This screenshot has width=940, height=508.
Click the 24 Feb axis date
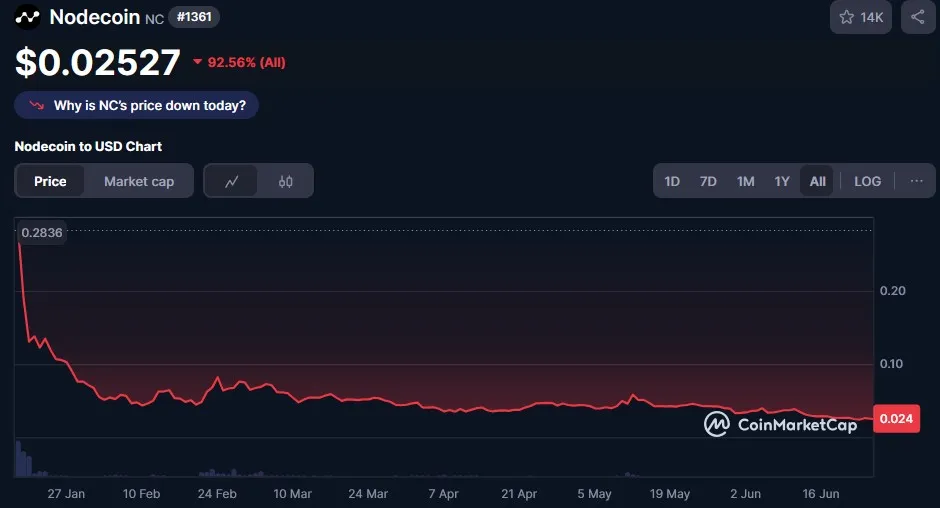(217, 494)
